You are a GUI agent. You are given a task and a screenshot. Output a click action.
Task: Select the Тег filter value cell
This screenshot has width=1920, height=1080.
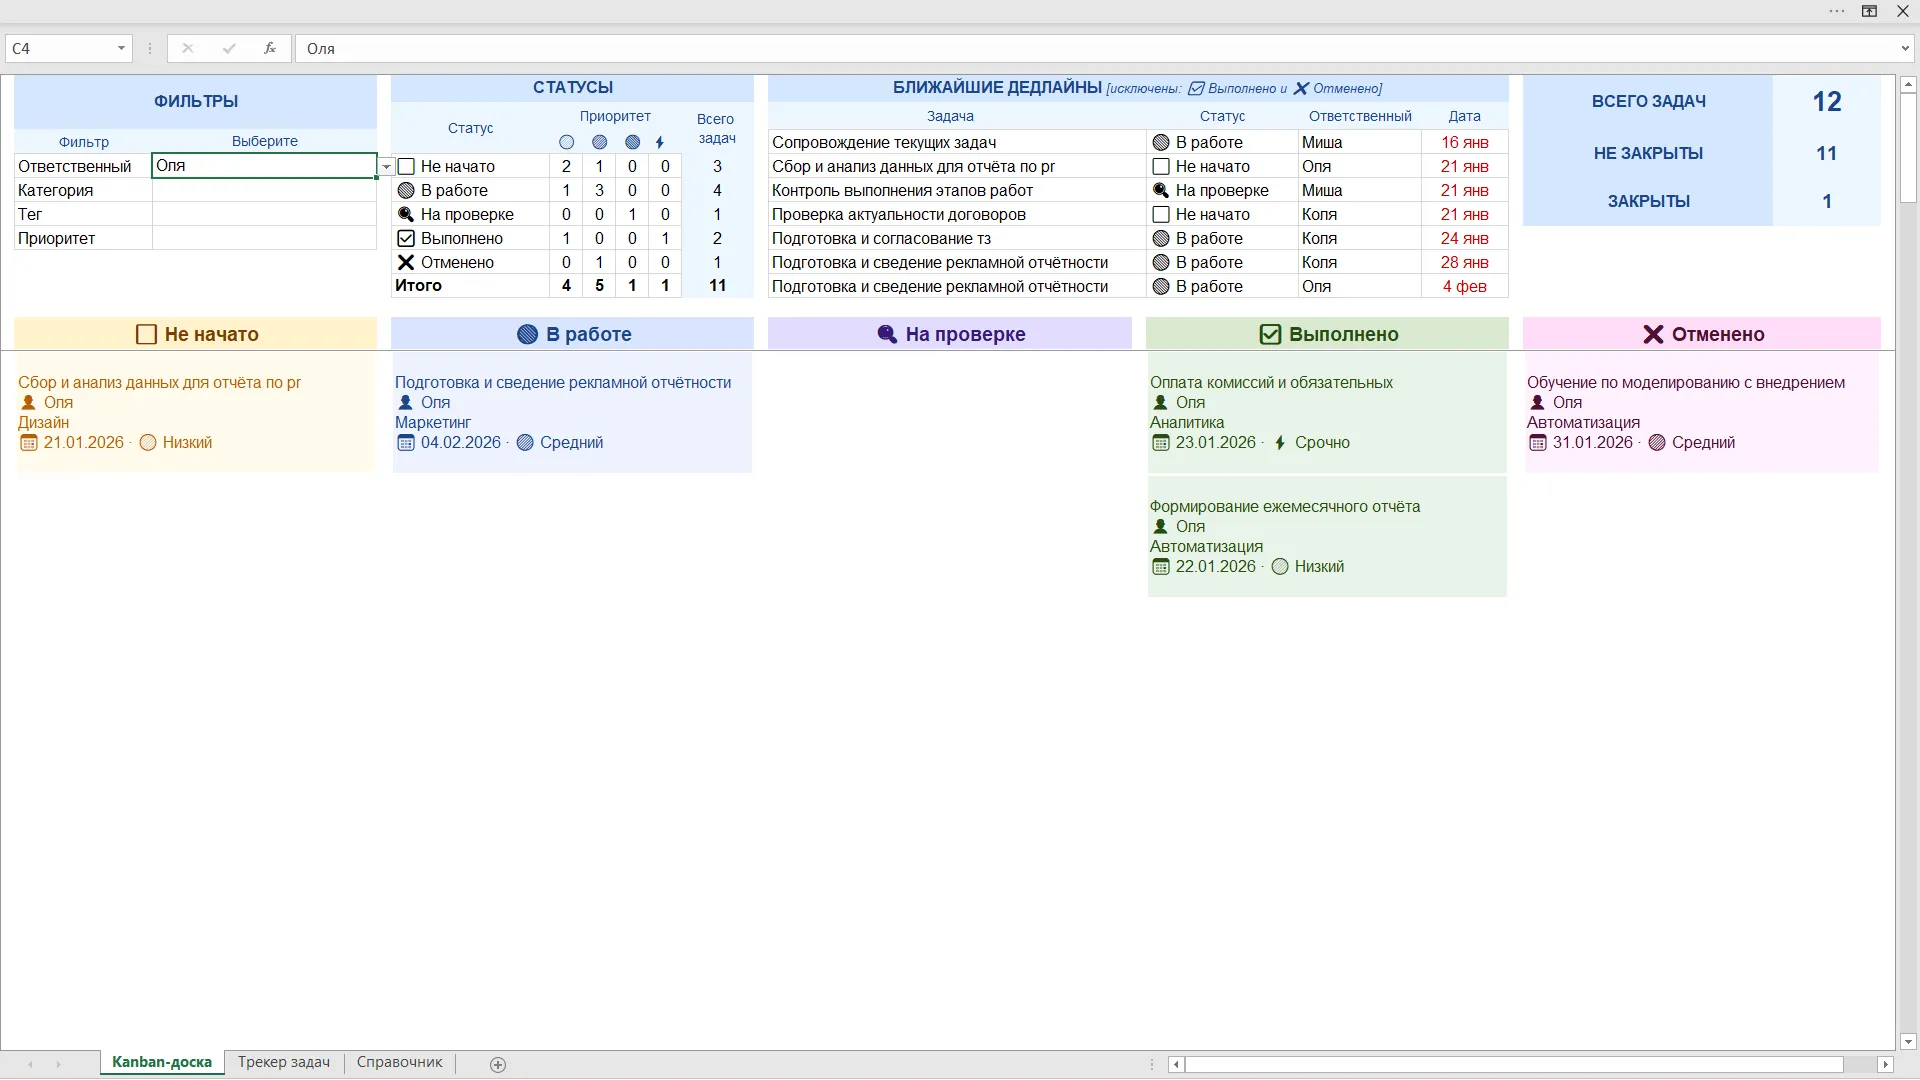[264, 215]
